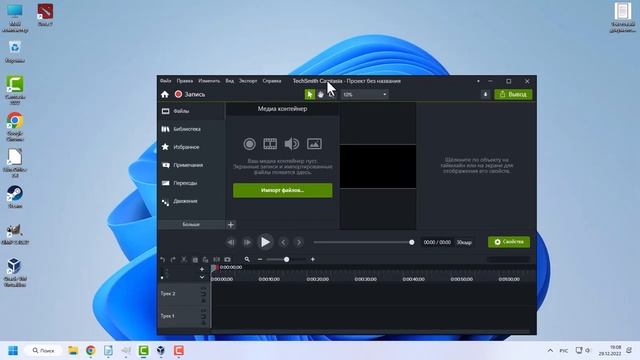Select the arrow edit mode tool
The width and height of the screenshot is (640, 360).
pos(310,94)
